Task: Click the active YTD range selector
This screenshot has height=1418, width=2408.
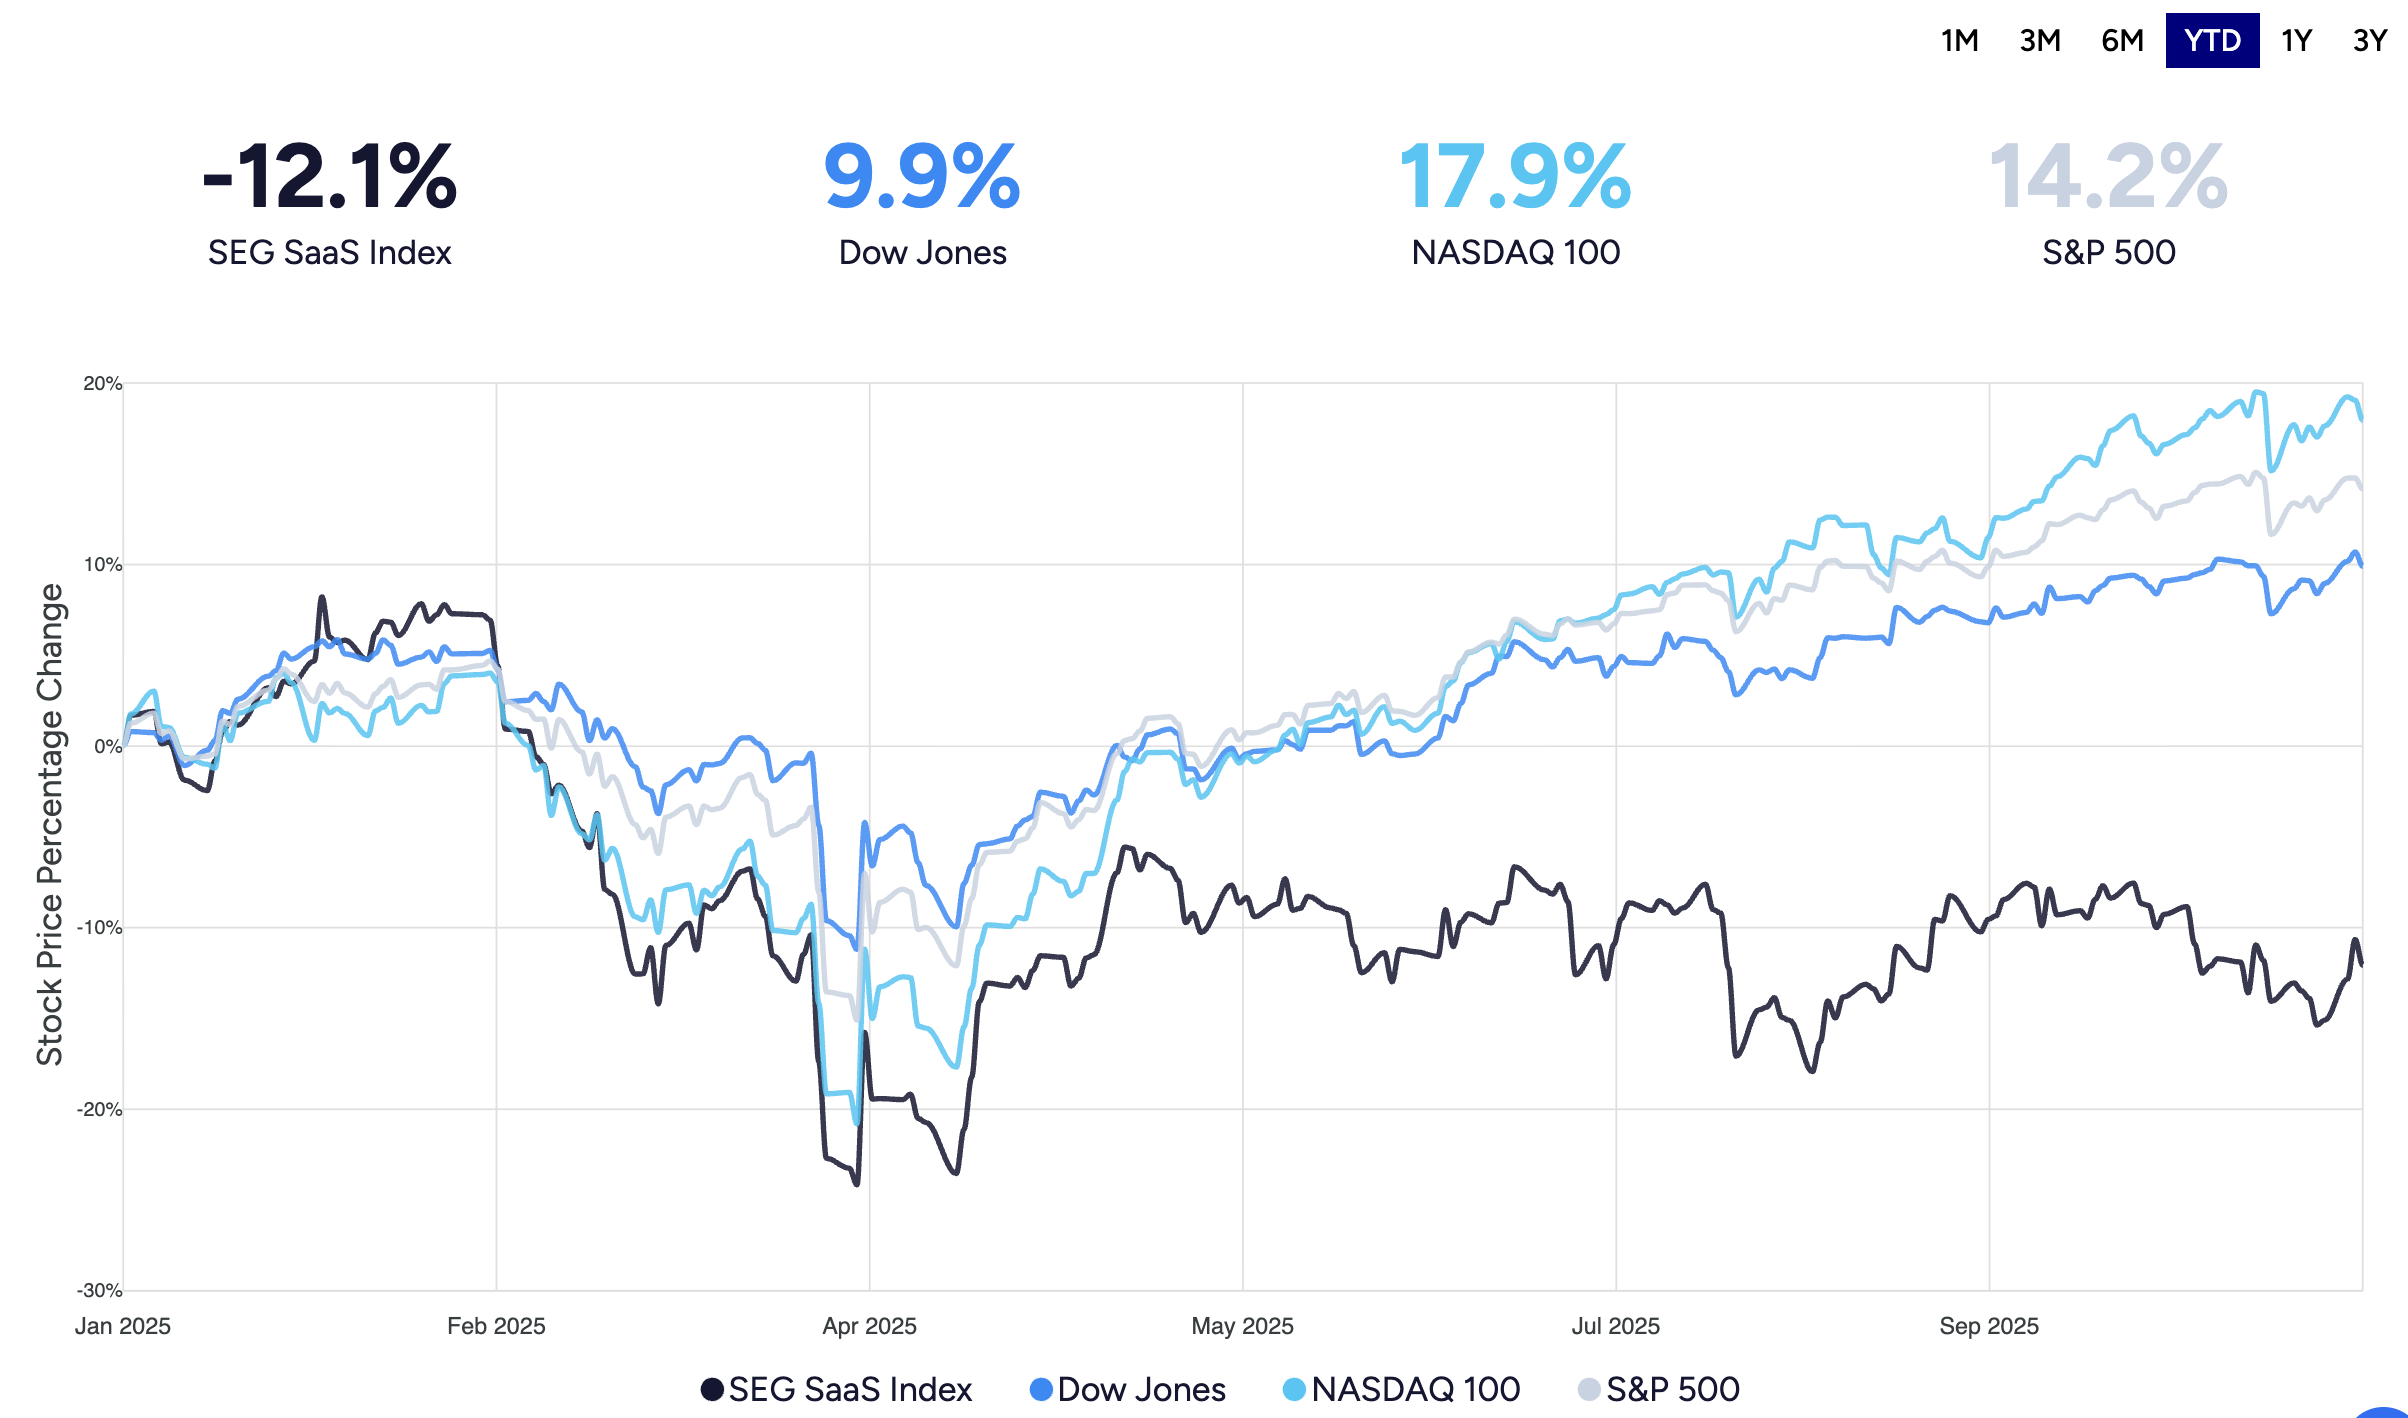Action: point(2213,40)
